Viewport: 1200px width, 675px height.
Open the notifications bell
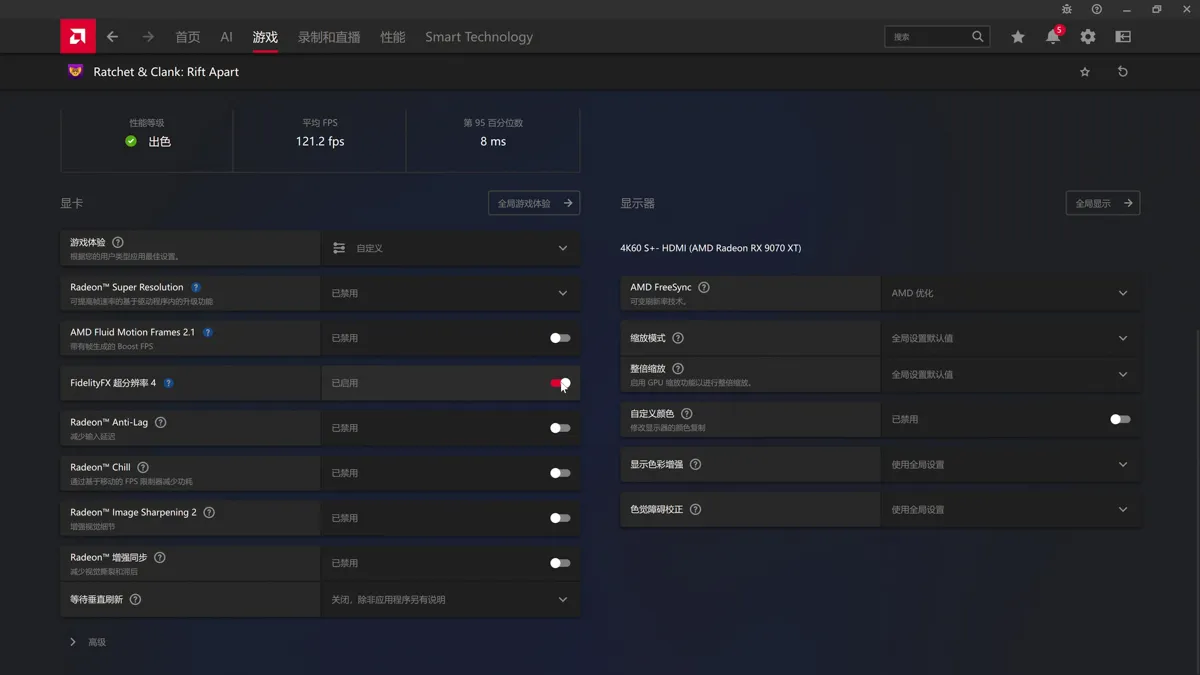tap(1053, 37)
